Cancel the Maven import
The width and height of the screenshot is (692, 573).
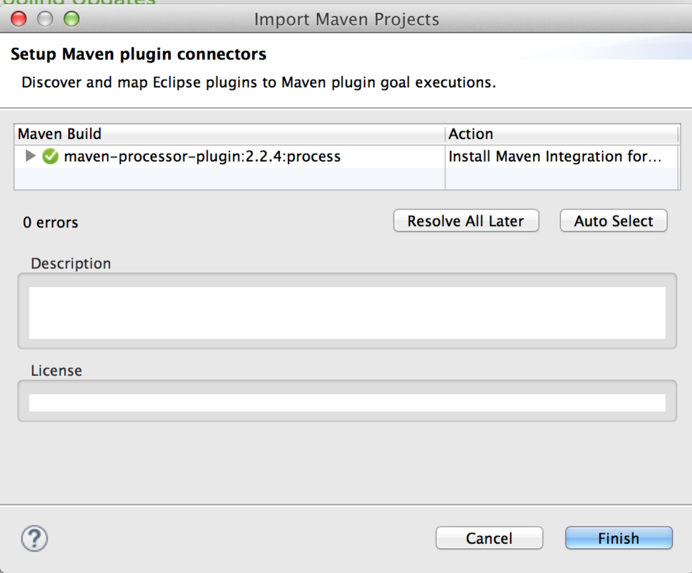click(489, 538)
